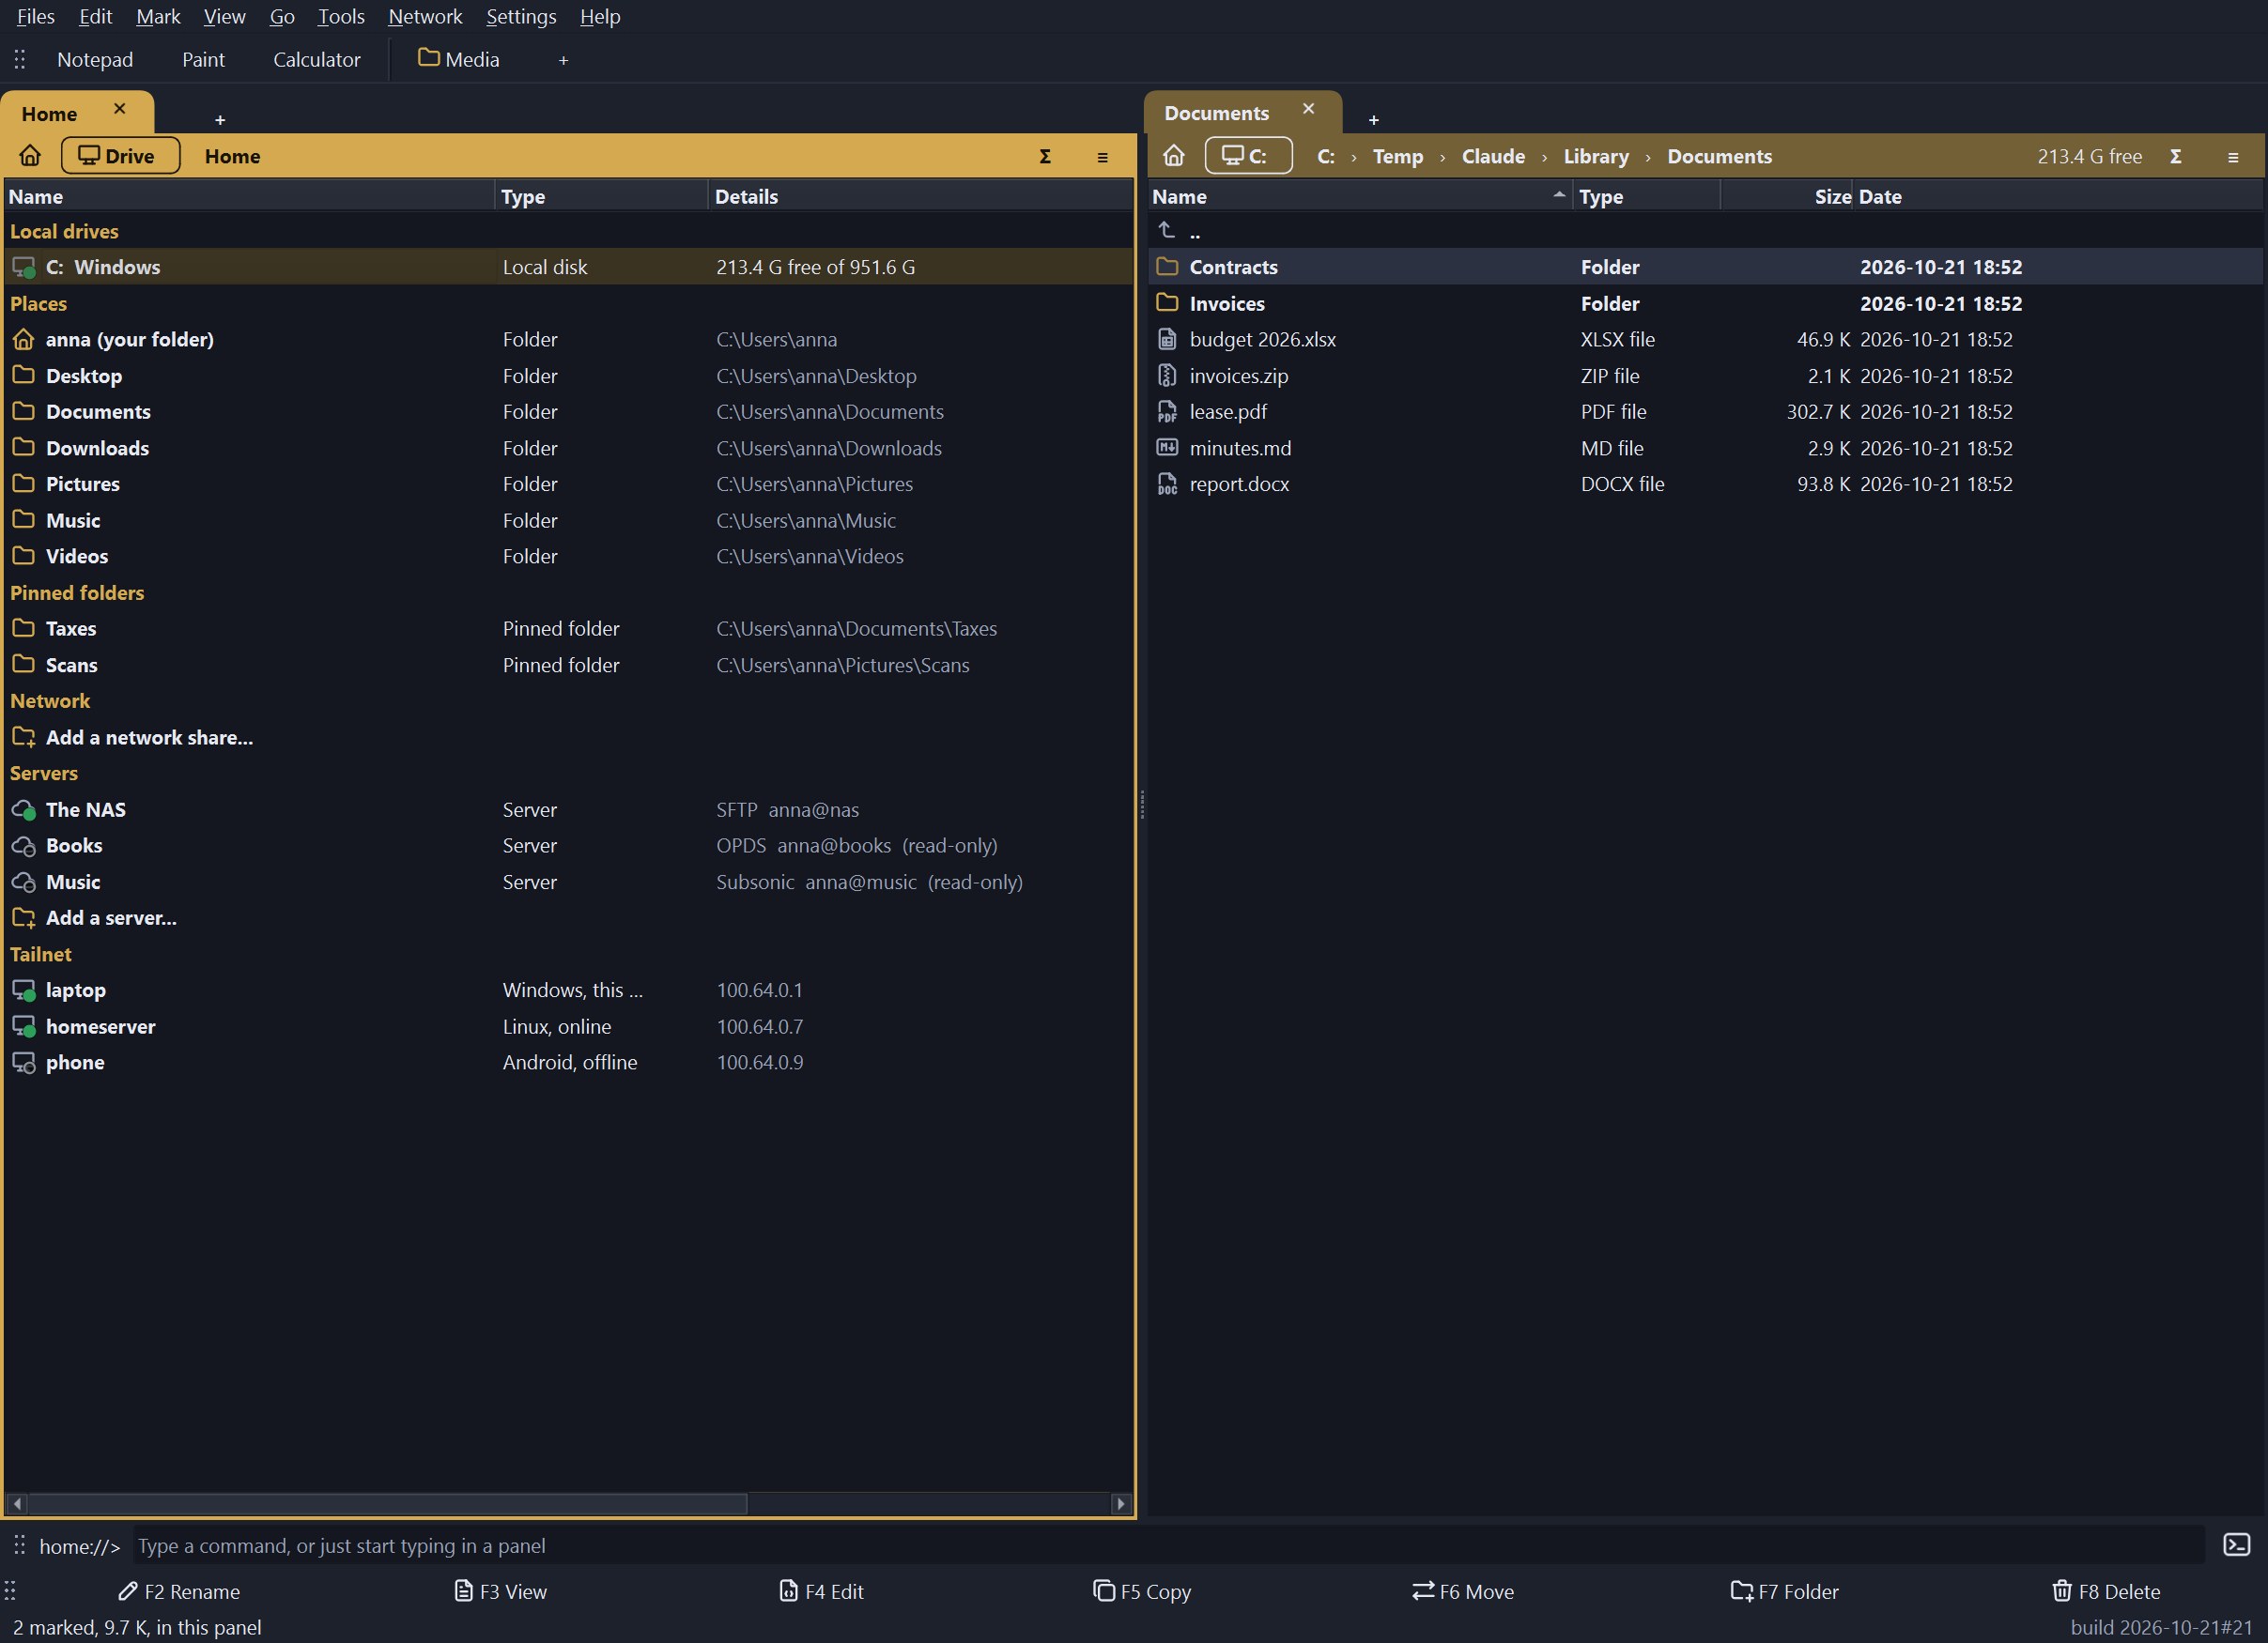Viewport: 2268px width, 1643px height.
Task: Click the invoices.zip archive icon
Action: 1167,375
